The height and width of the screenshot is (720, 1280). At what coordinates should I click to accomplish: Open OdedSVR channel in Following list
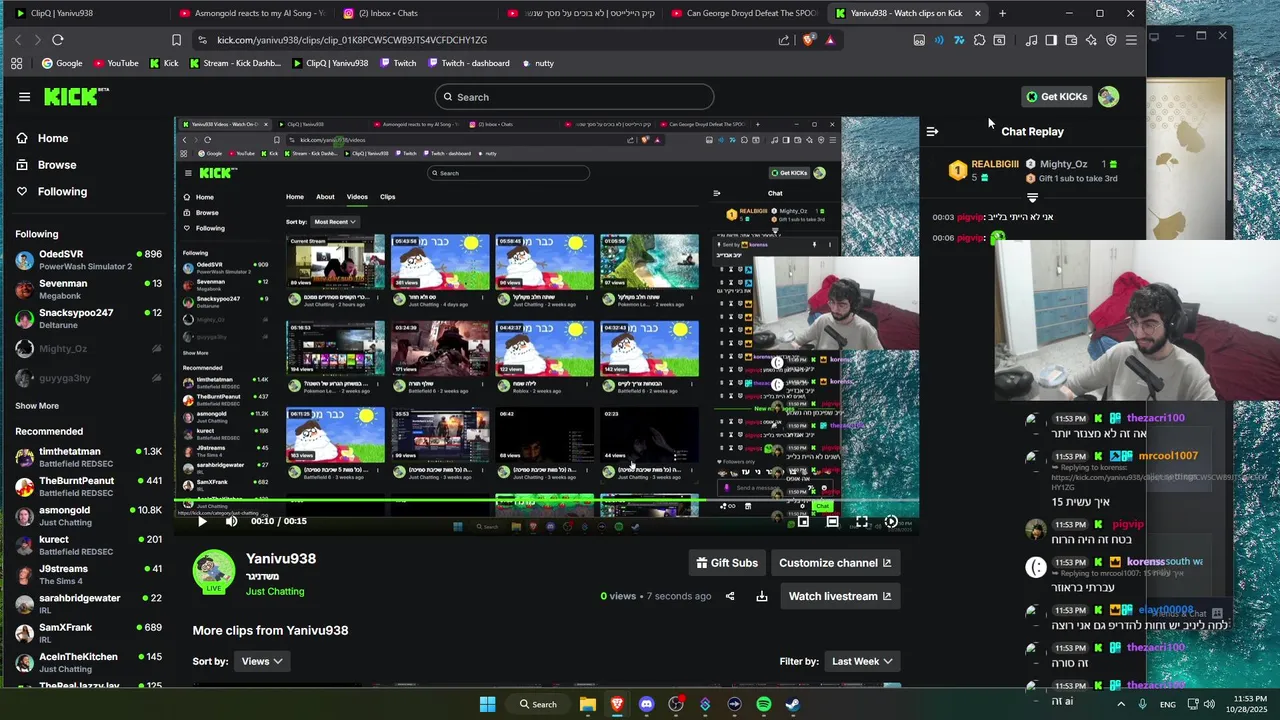click(88, 260)
